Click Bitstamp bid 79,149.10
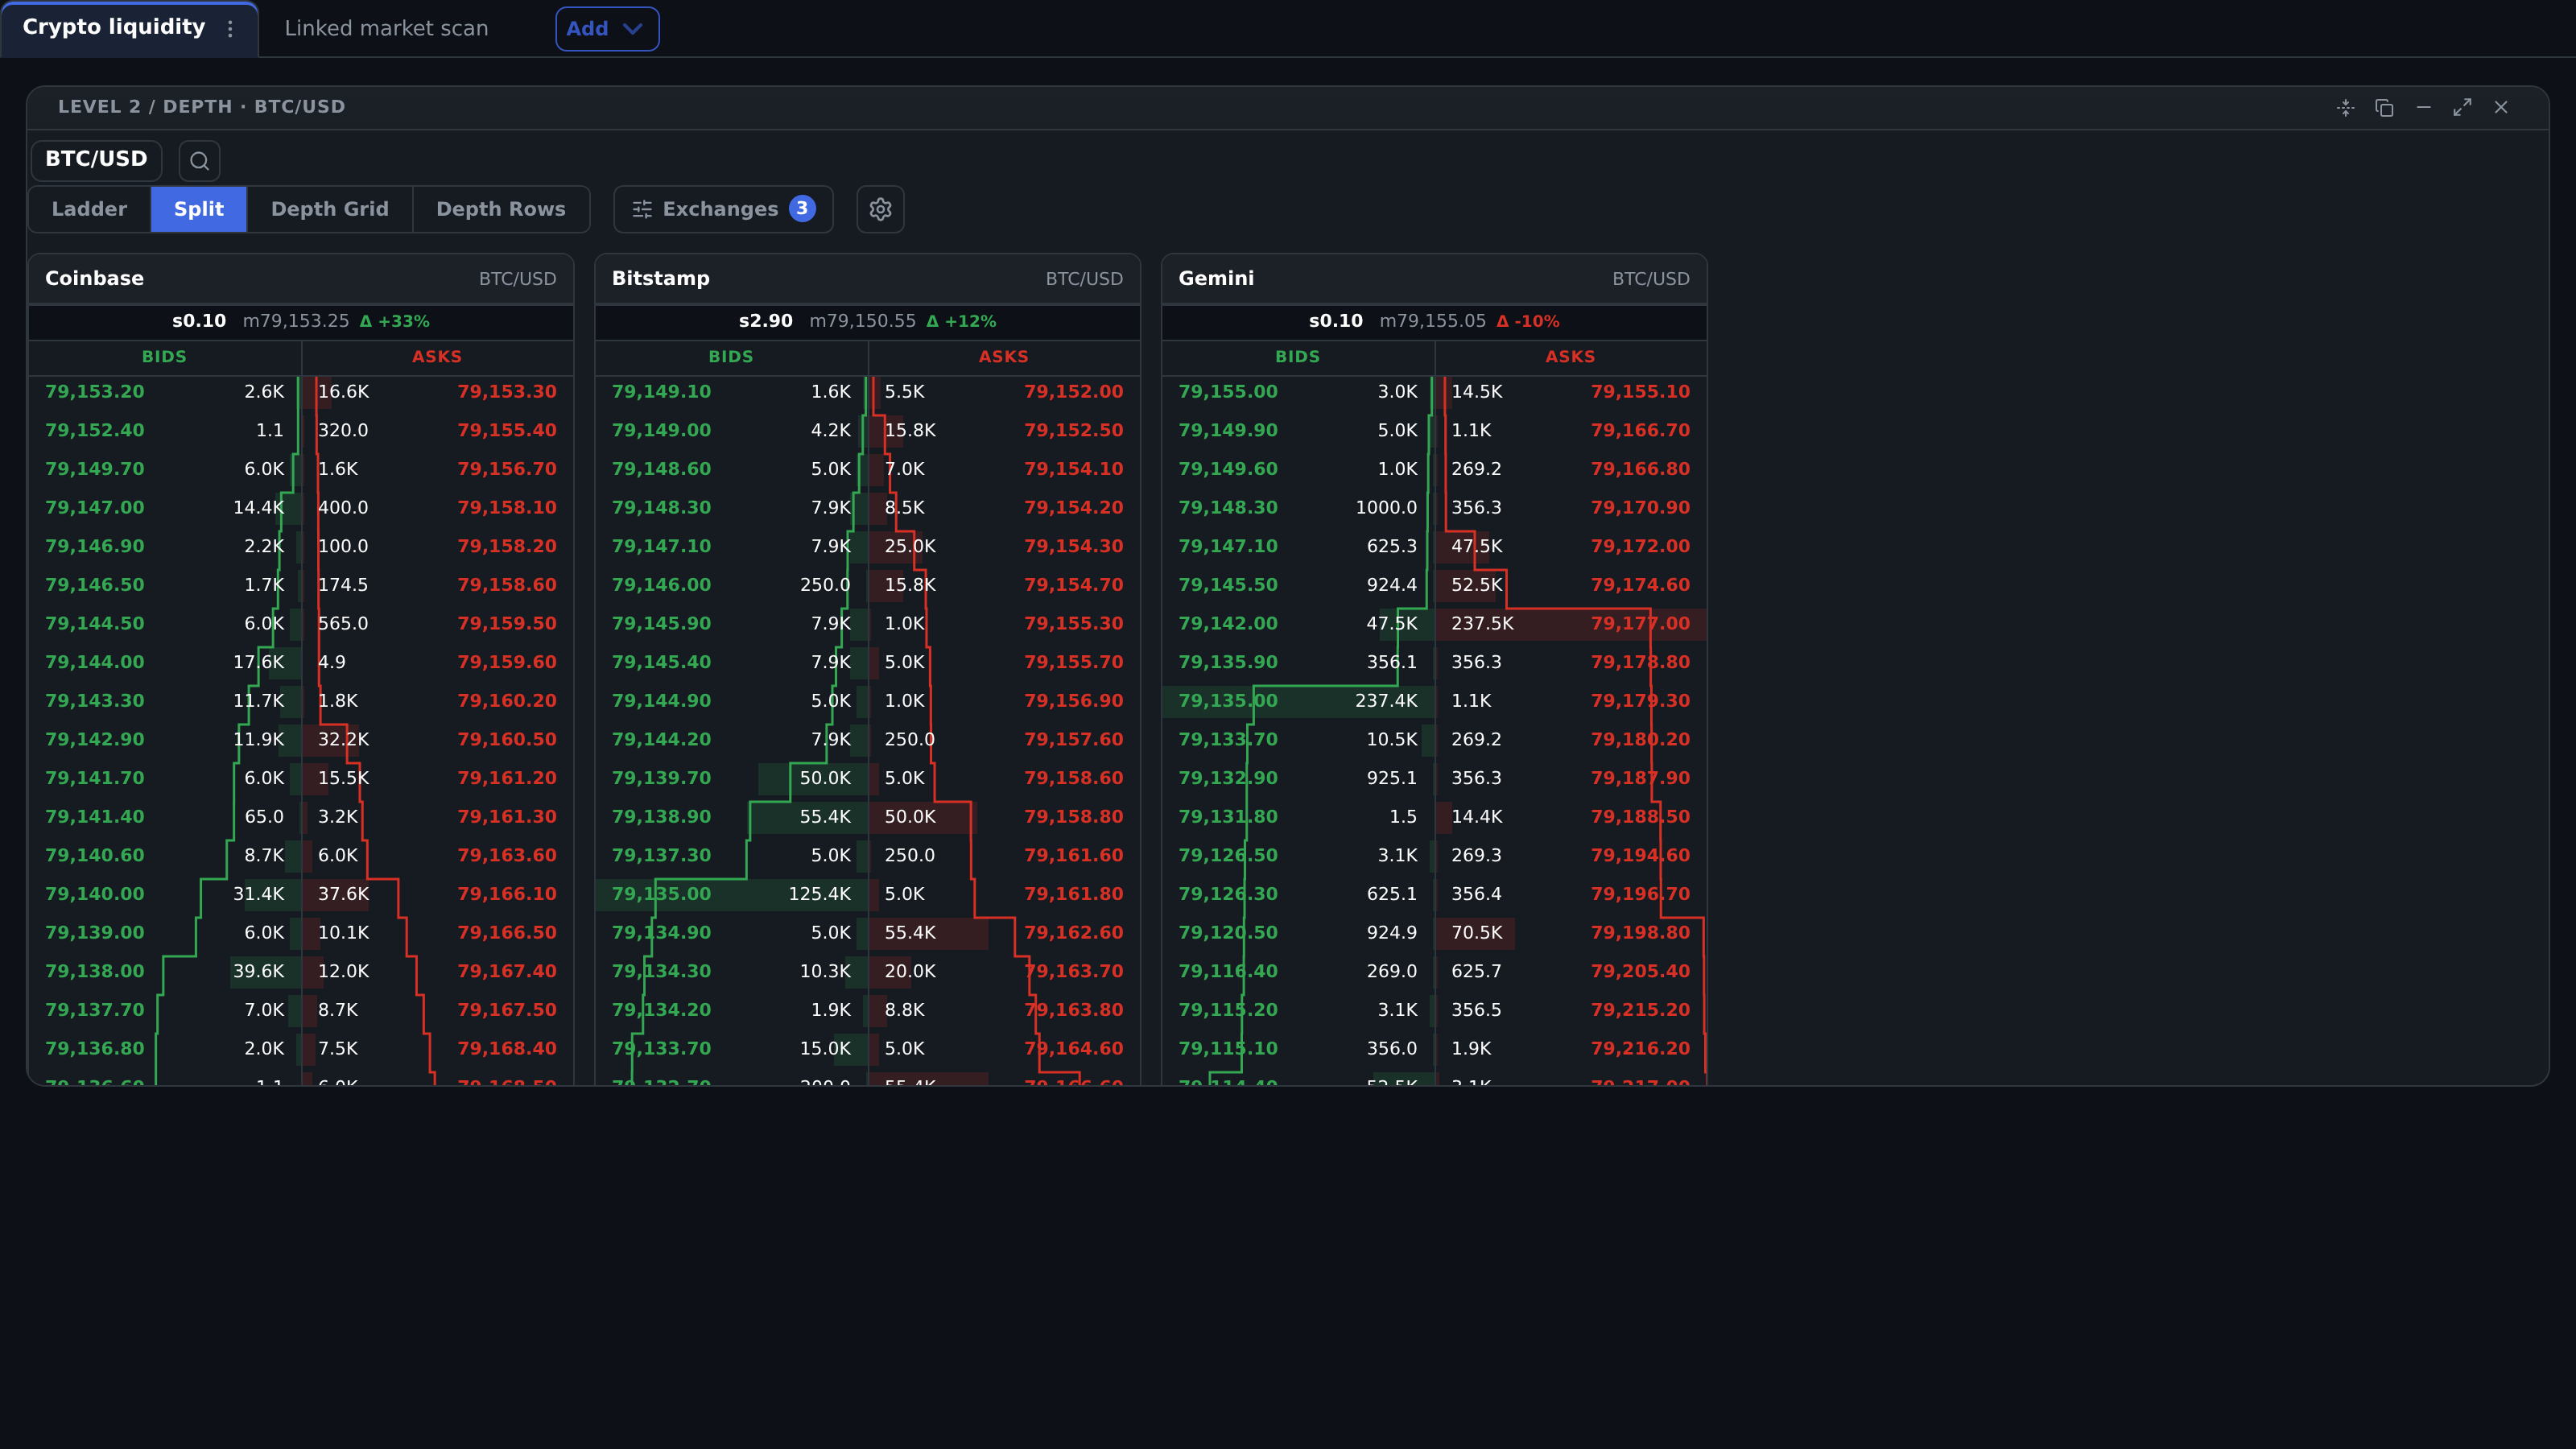 (661, 392)
